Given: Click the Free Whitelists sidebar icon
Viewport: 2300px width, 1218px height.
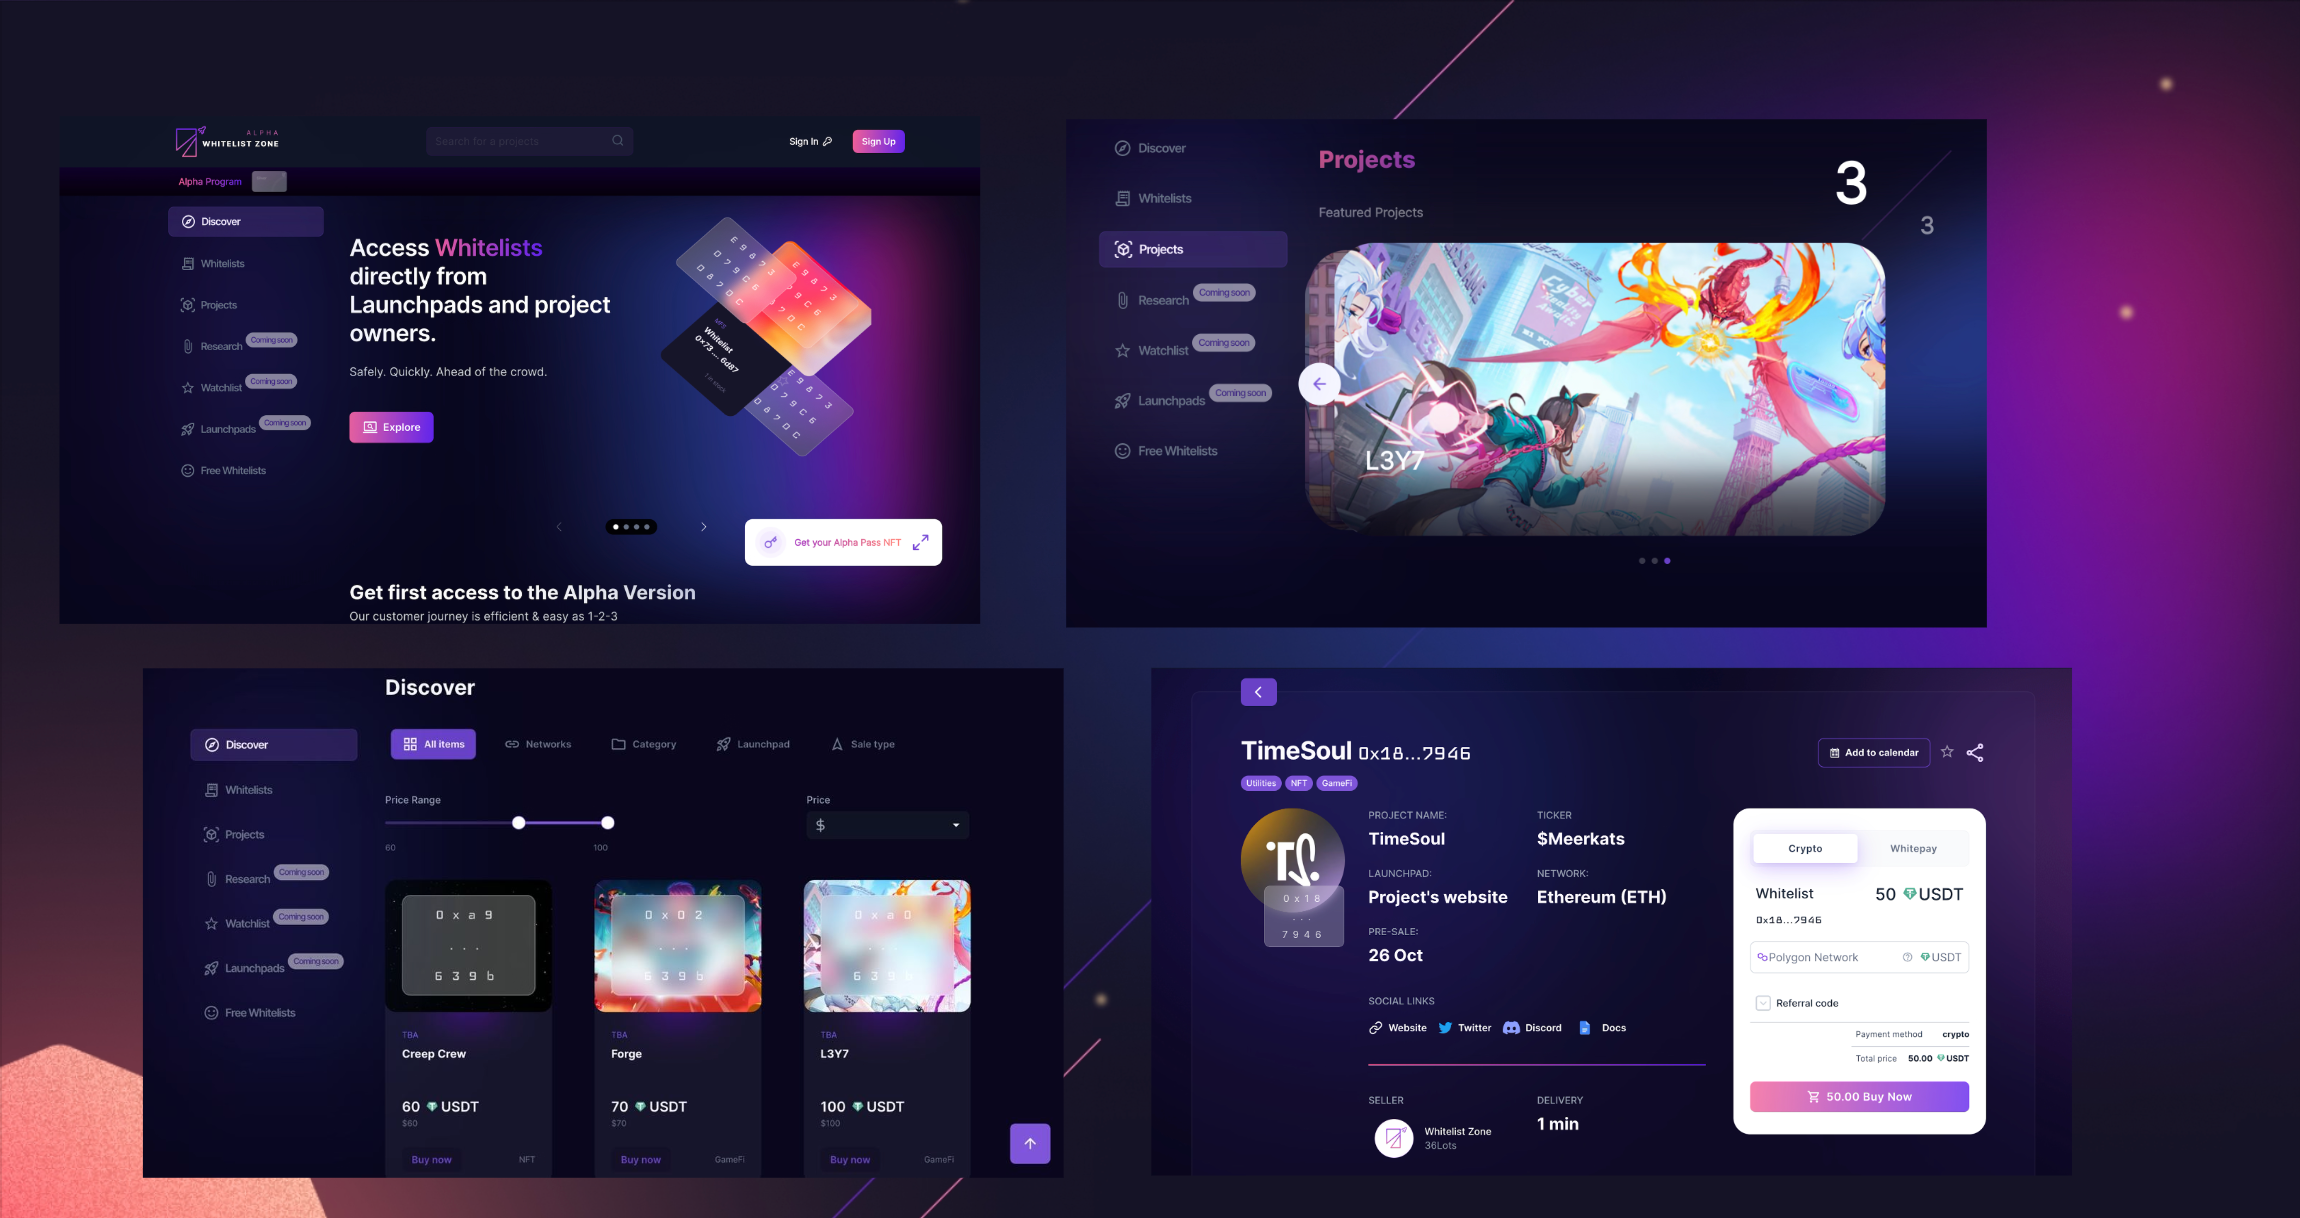Looking at the screenshot, I should (186, 468).
